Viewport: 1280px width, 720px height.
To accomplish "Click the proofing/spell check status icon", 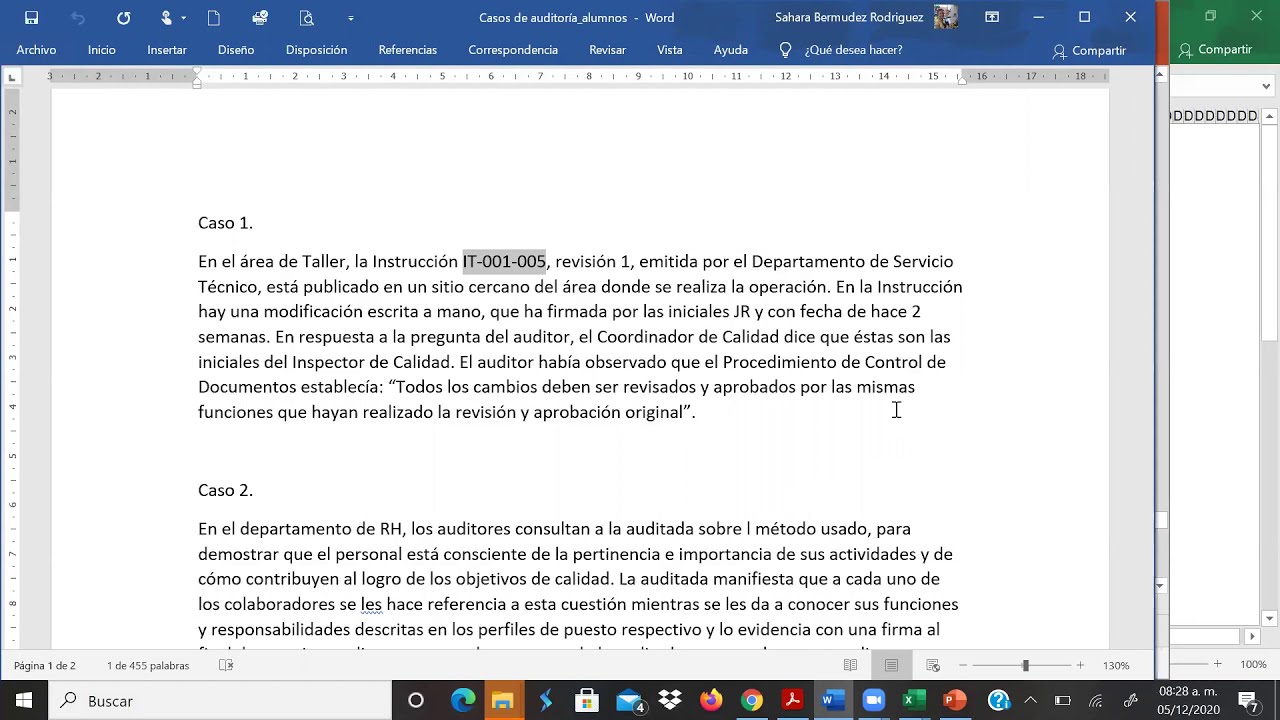I will pos(226,665).
